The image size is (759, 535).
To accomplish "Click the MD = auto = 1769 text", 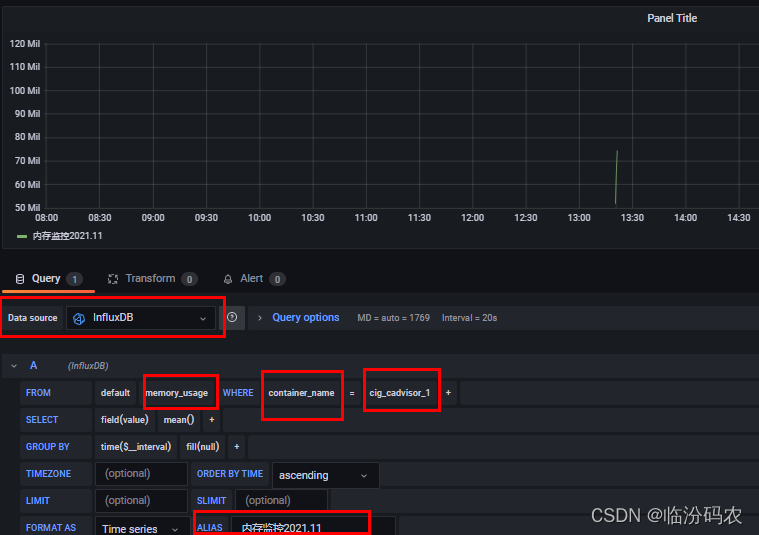I will pyautogui.click(x=393, y=318).
